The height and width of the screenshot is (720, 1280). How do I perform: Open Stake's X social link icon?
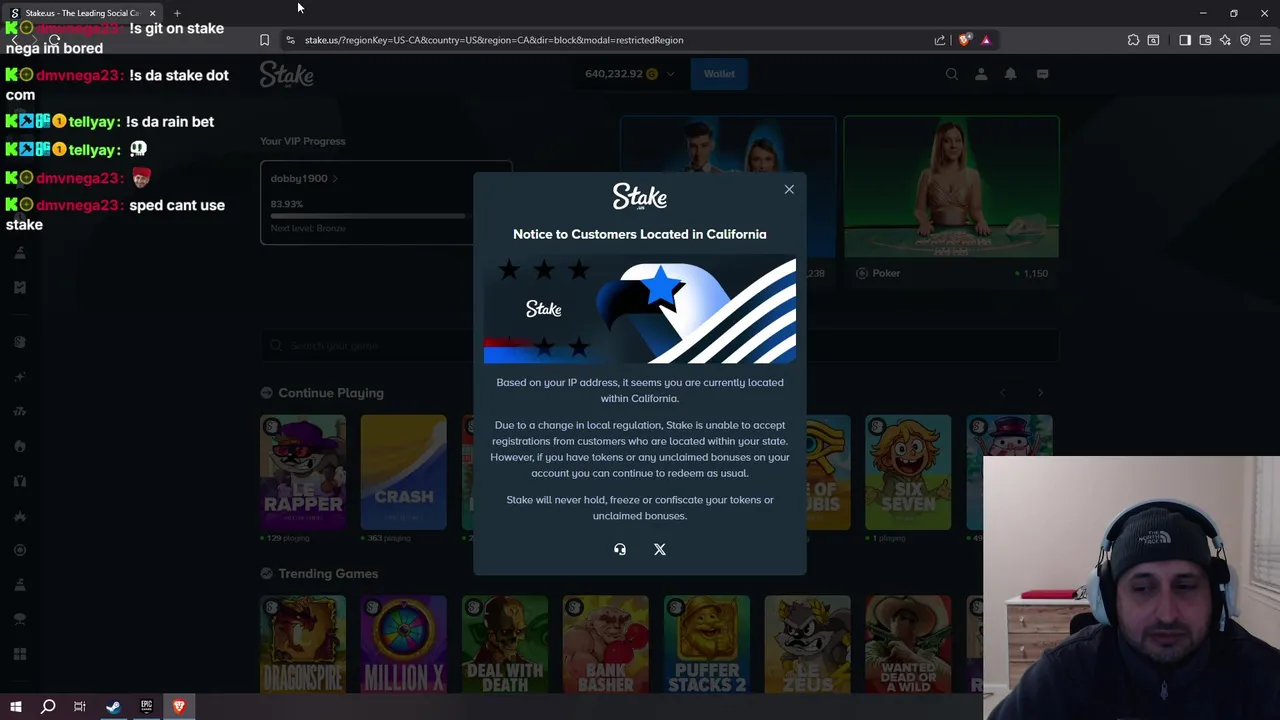pyautogui.click(x=660, y=549)
